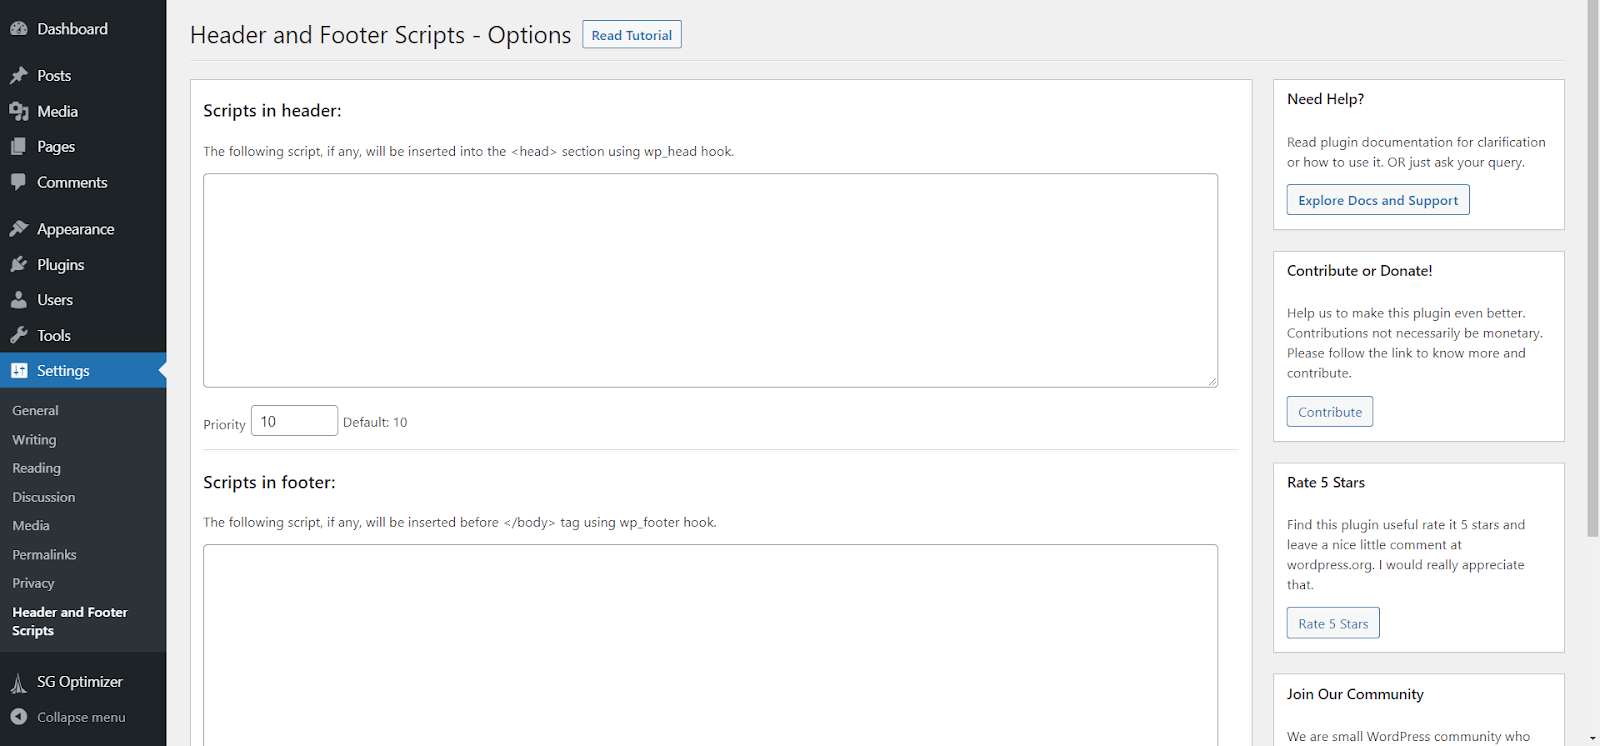Click the Dashboard gauge icon
The image size is (1600, 746).
tap(19, 29)
